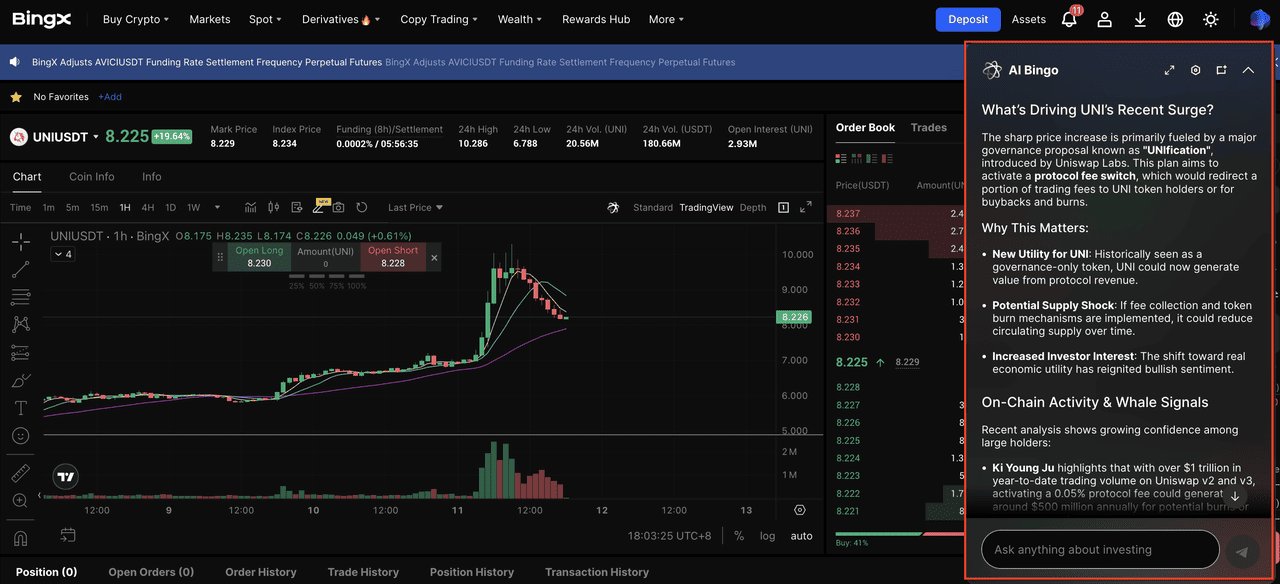Open the notifications bell icon

point(1069,19)
